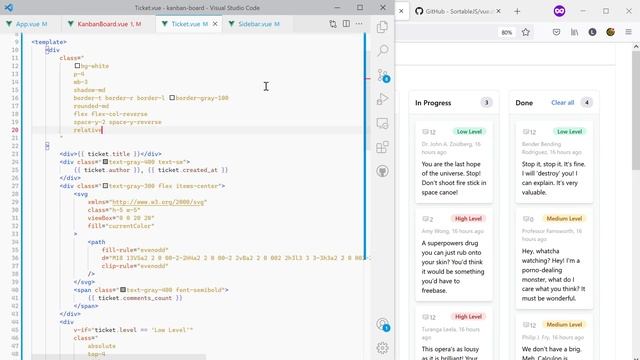Image resolution: width=640 pixels, height=360 pixels.
Task: Click the 'Stop it, stop it' ticket text
Action: coord(554,178)
